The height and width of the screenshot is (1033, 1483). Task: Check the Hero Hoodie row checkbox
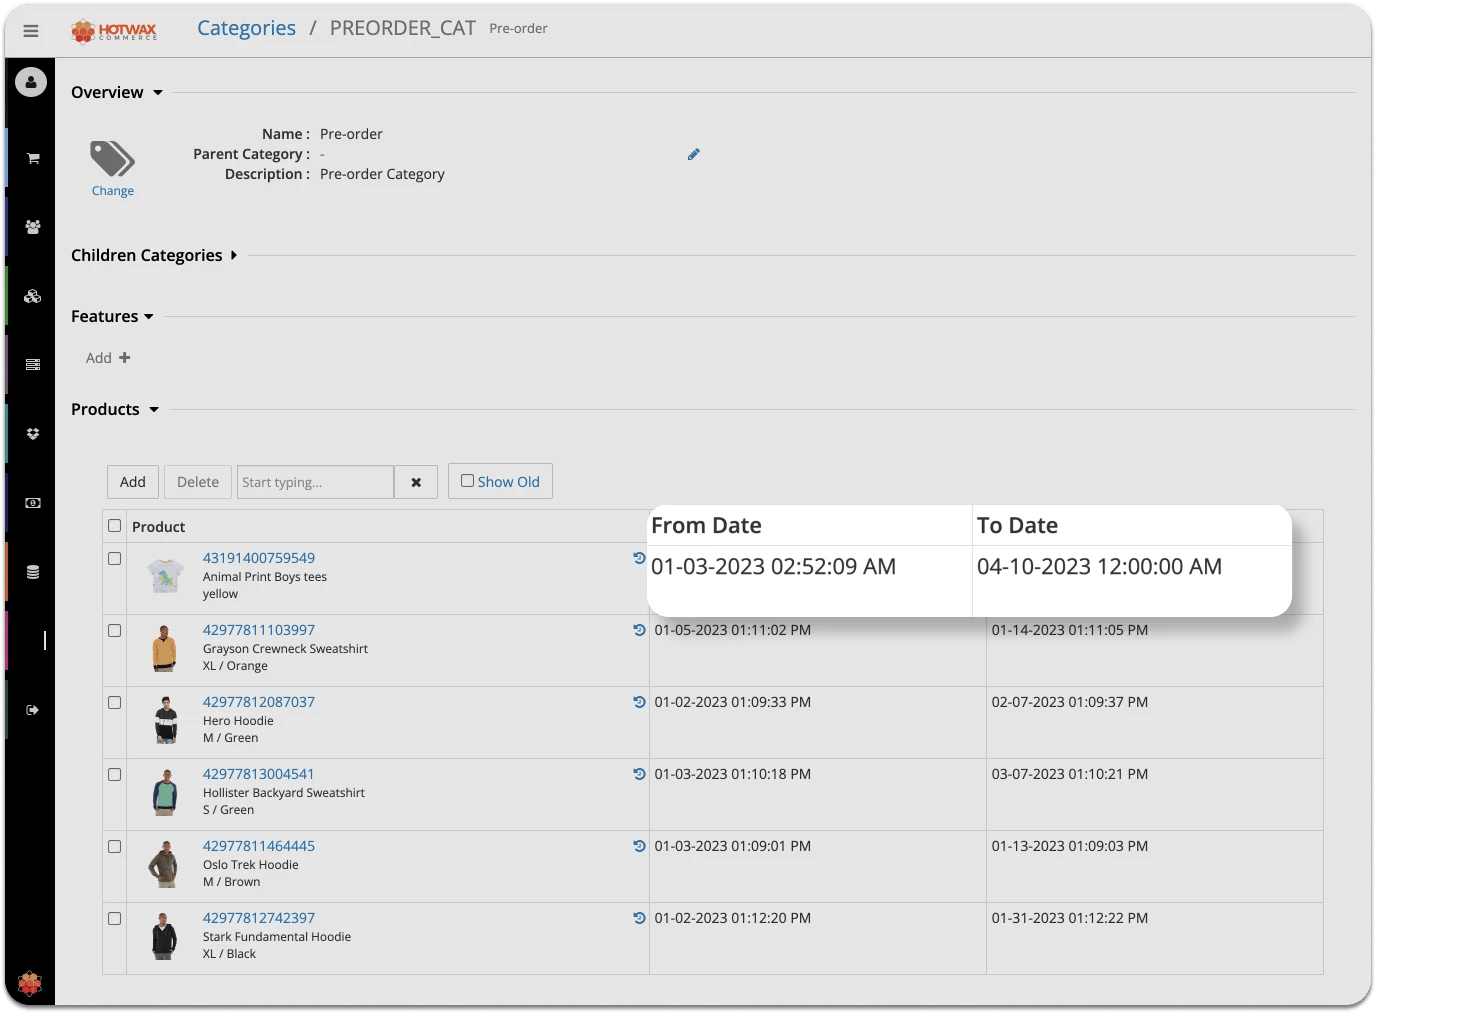click(114, 703)
